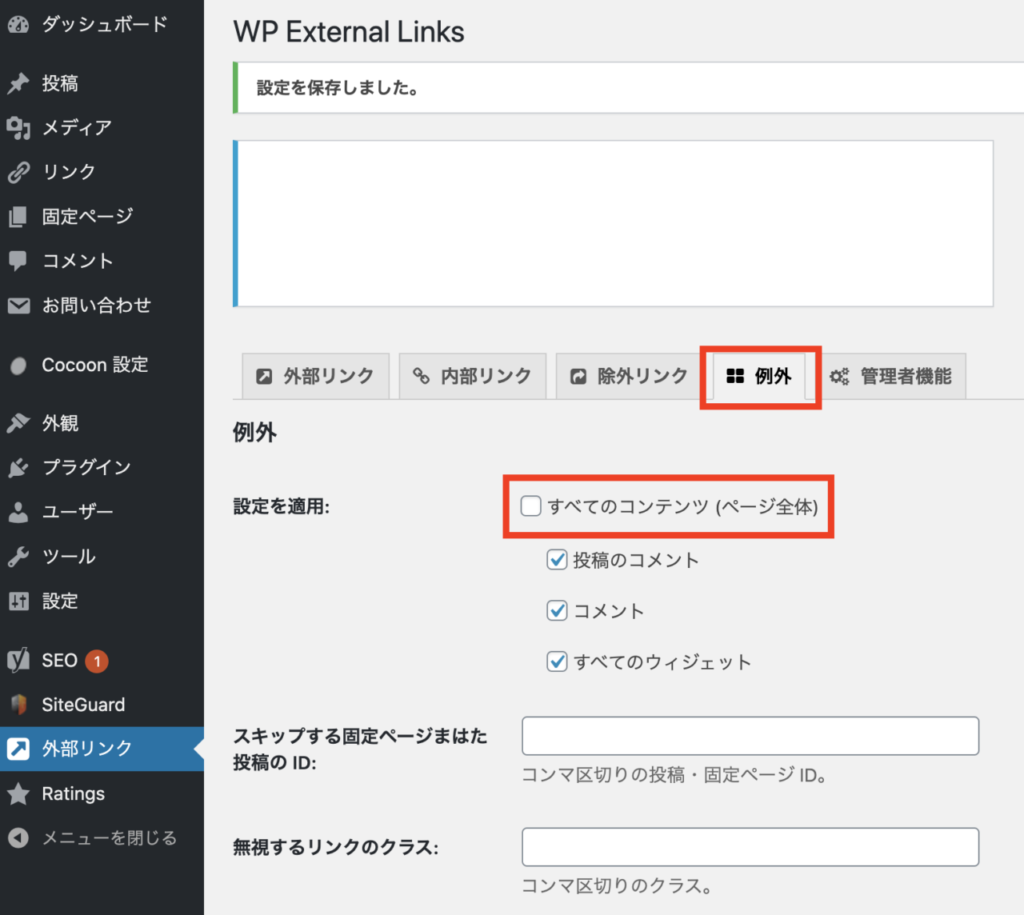Enable すべてのコンテンツ (ページ全体) checkbox
Screen dimensions: 1024x915
tap(530, 506)
